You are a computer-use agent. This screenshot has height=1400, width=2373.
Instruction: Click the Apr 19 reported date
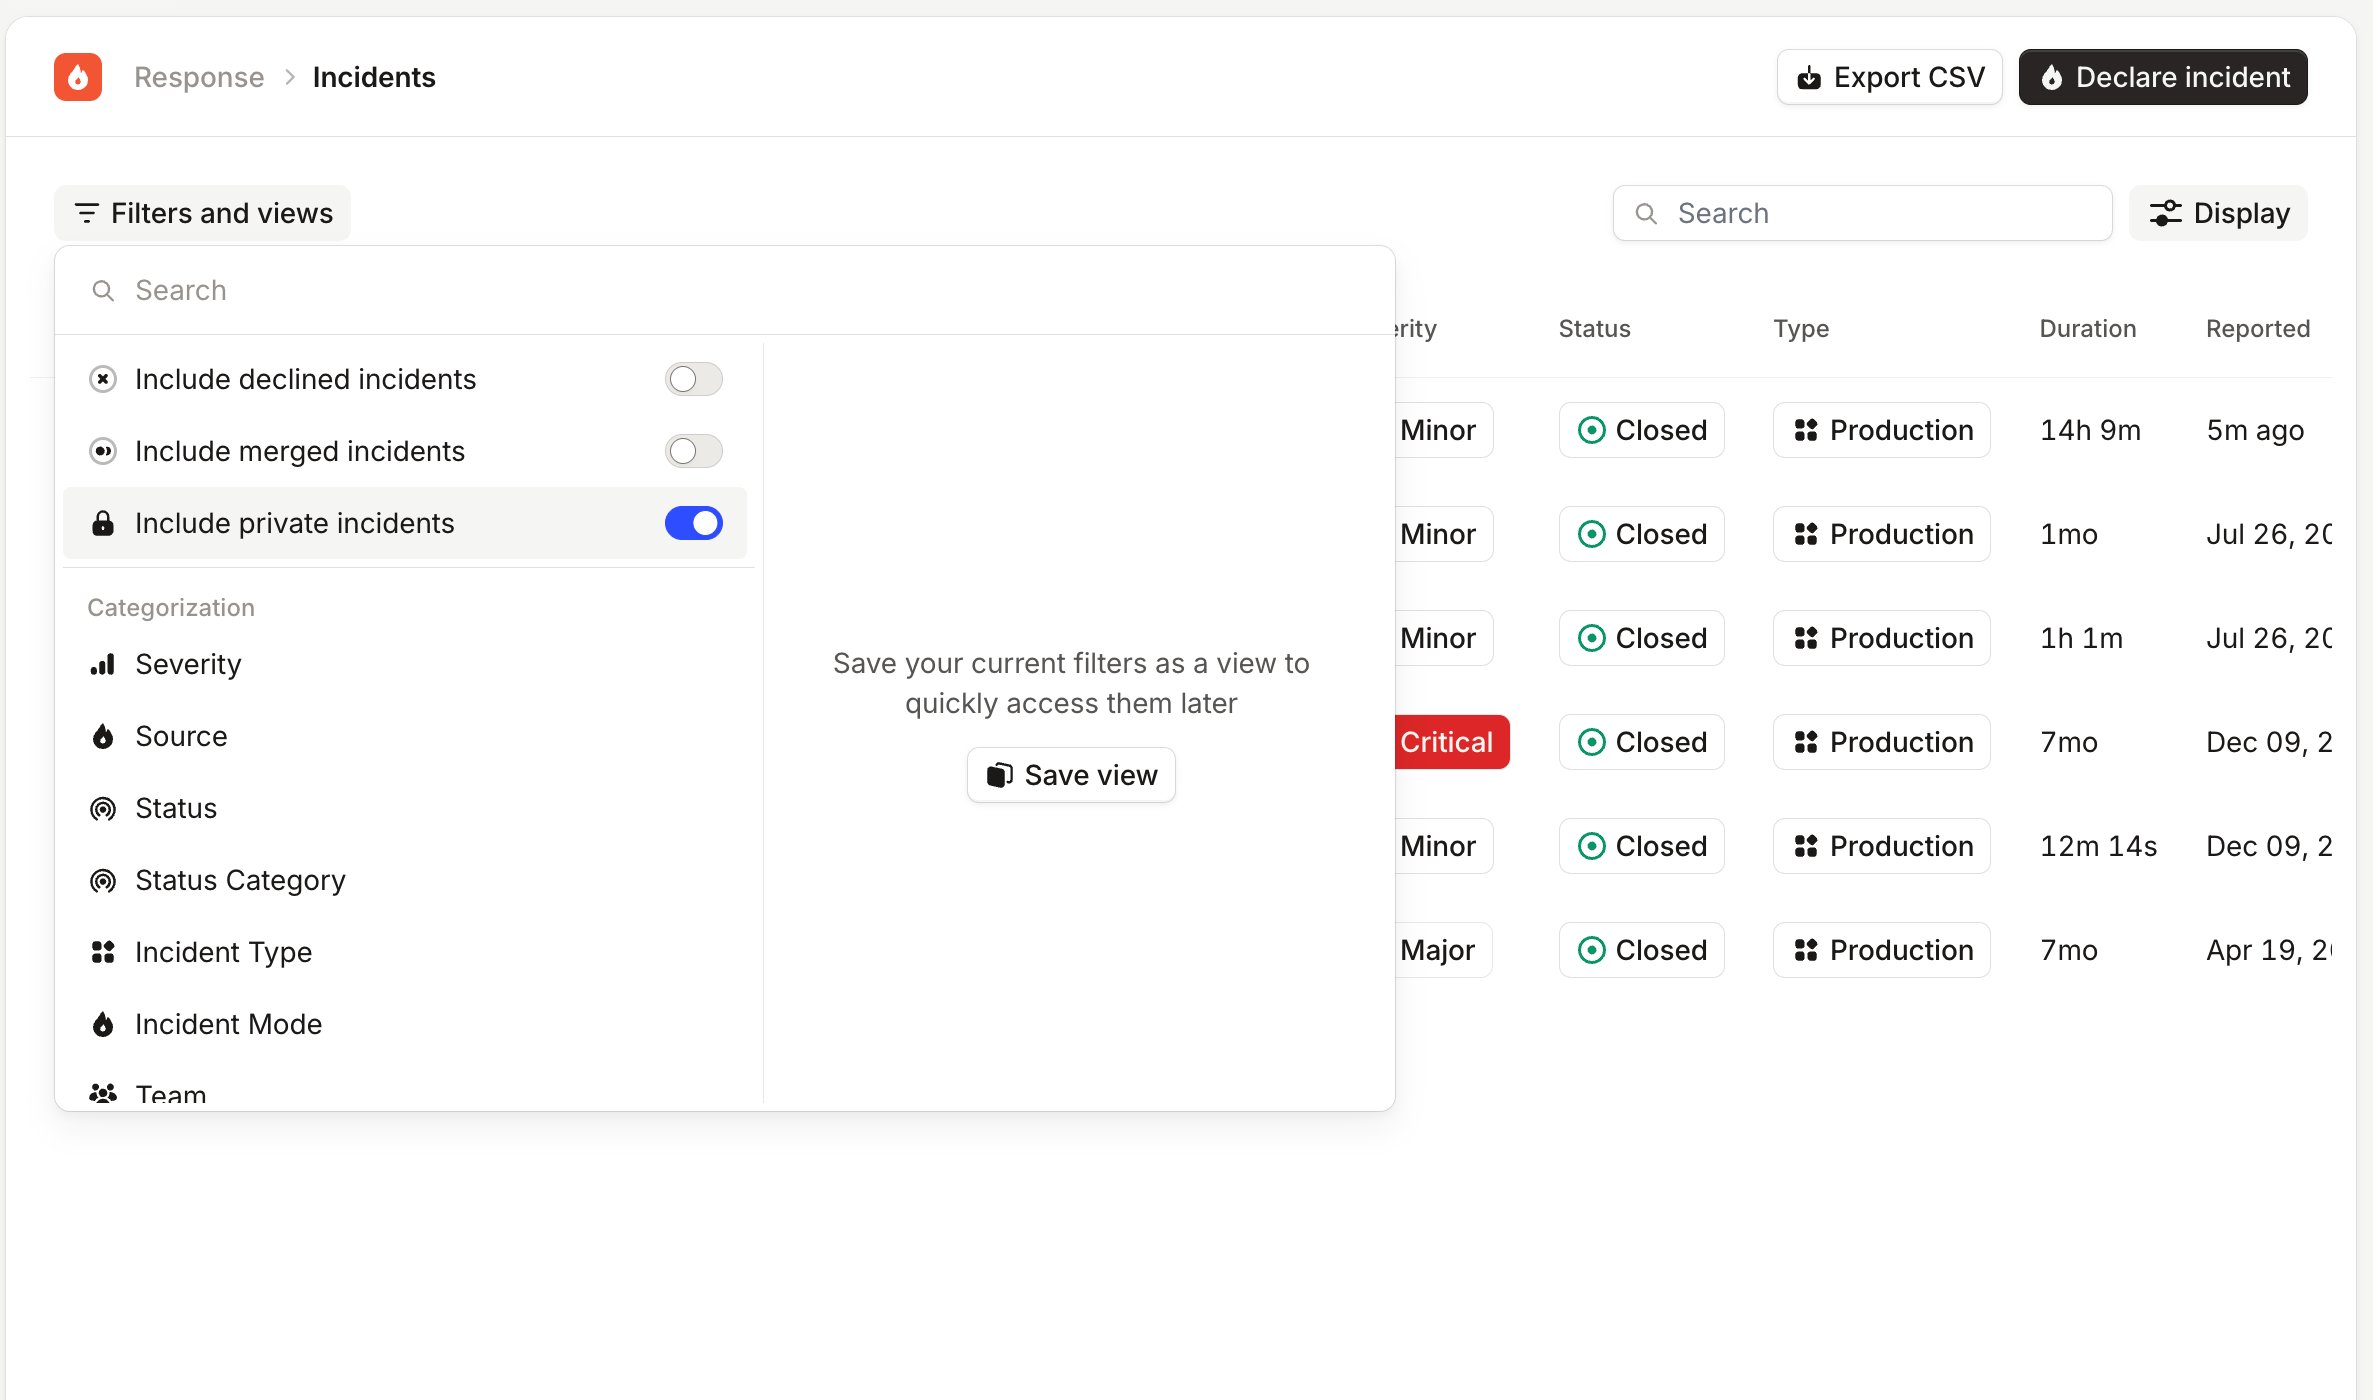click(x=2269, y=950)
